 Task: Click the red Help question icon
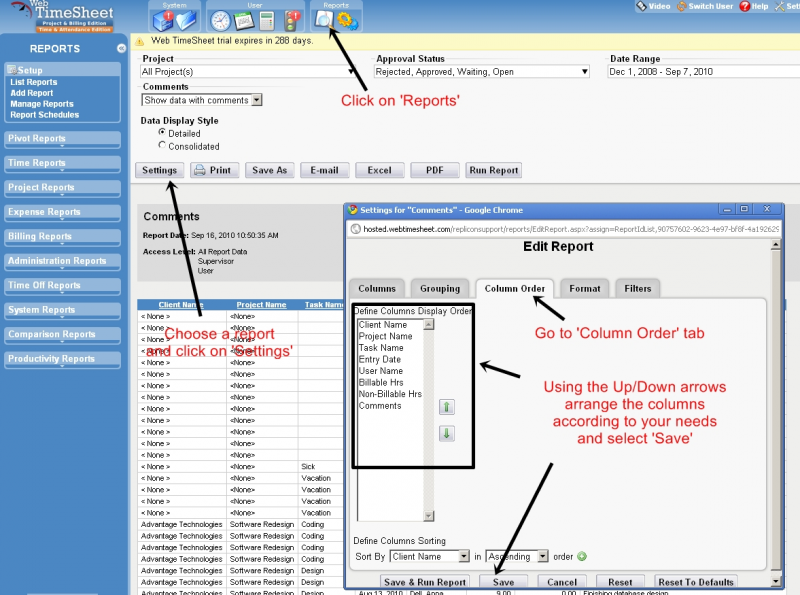point(744,6)
